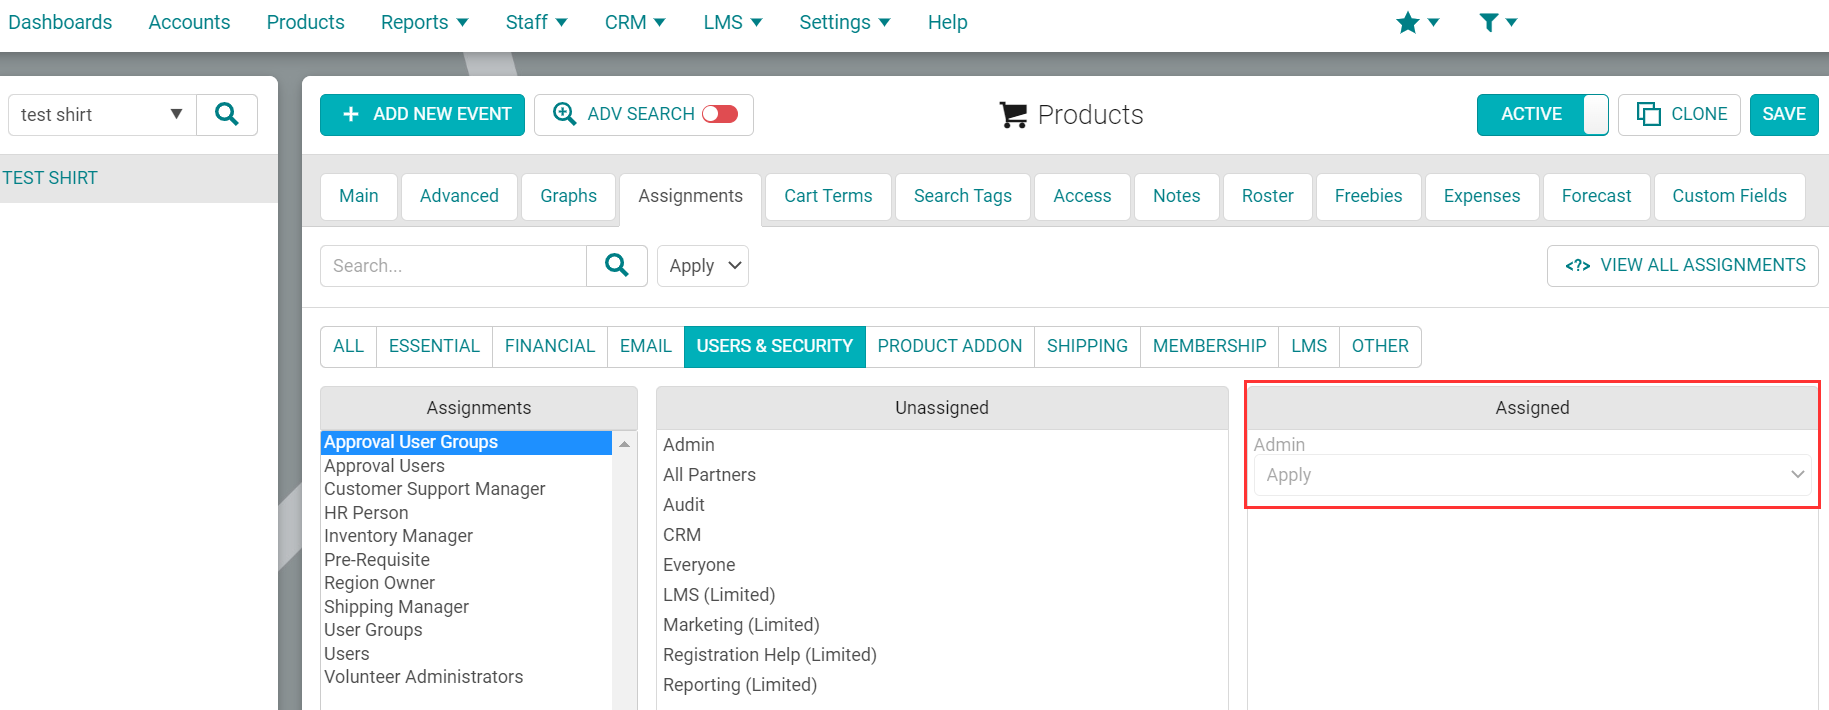1829x710 pixels.
Task: Expand the LMS top navigation dropdown
Action: [733, 22]
